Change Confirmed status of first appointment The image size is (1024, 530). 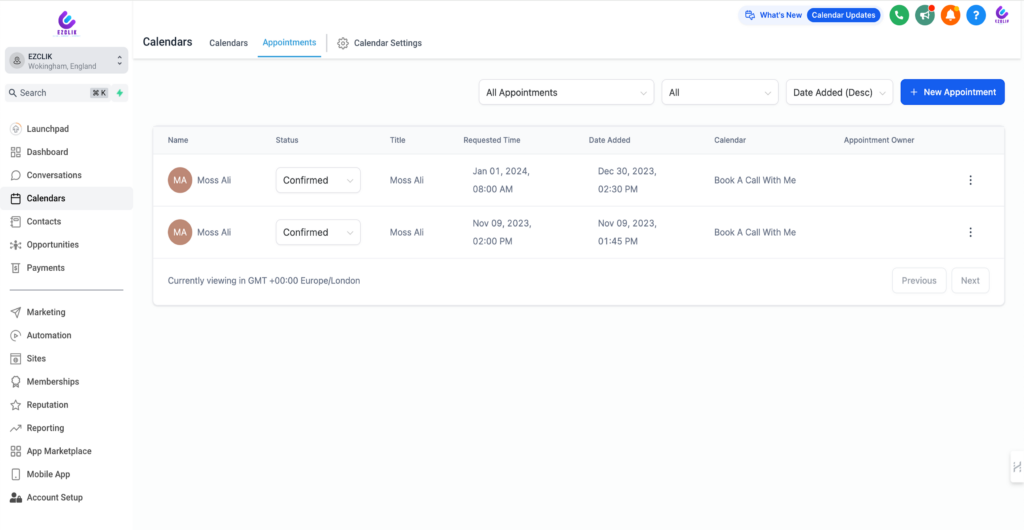[318, 180]
